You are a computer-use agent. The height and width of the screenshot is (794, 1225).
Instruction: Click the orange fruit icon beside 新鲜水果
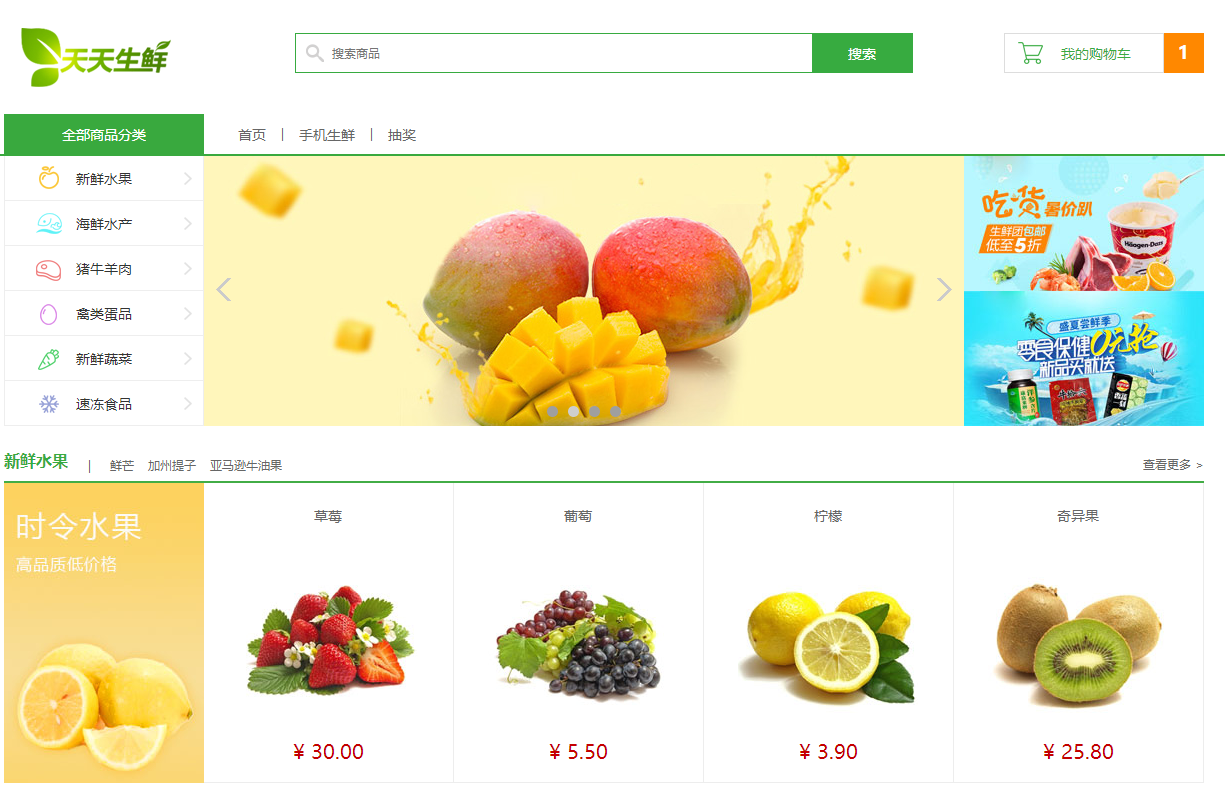point(49,178)
